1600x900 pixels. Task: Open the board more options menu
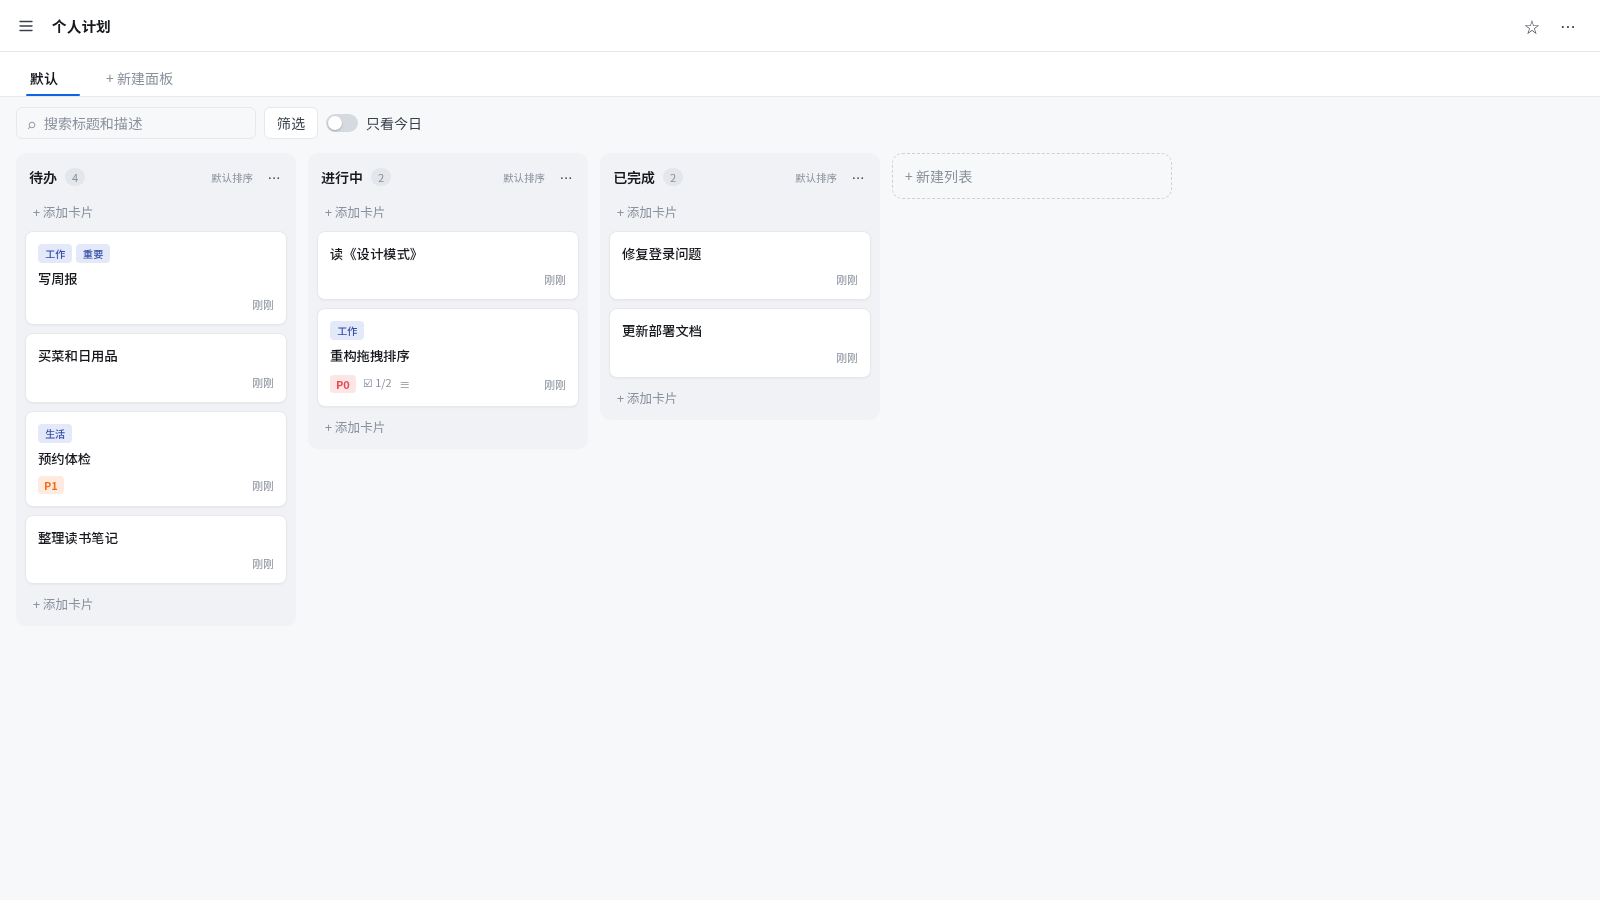pyautogui.click(x=1567, y=27)
